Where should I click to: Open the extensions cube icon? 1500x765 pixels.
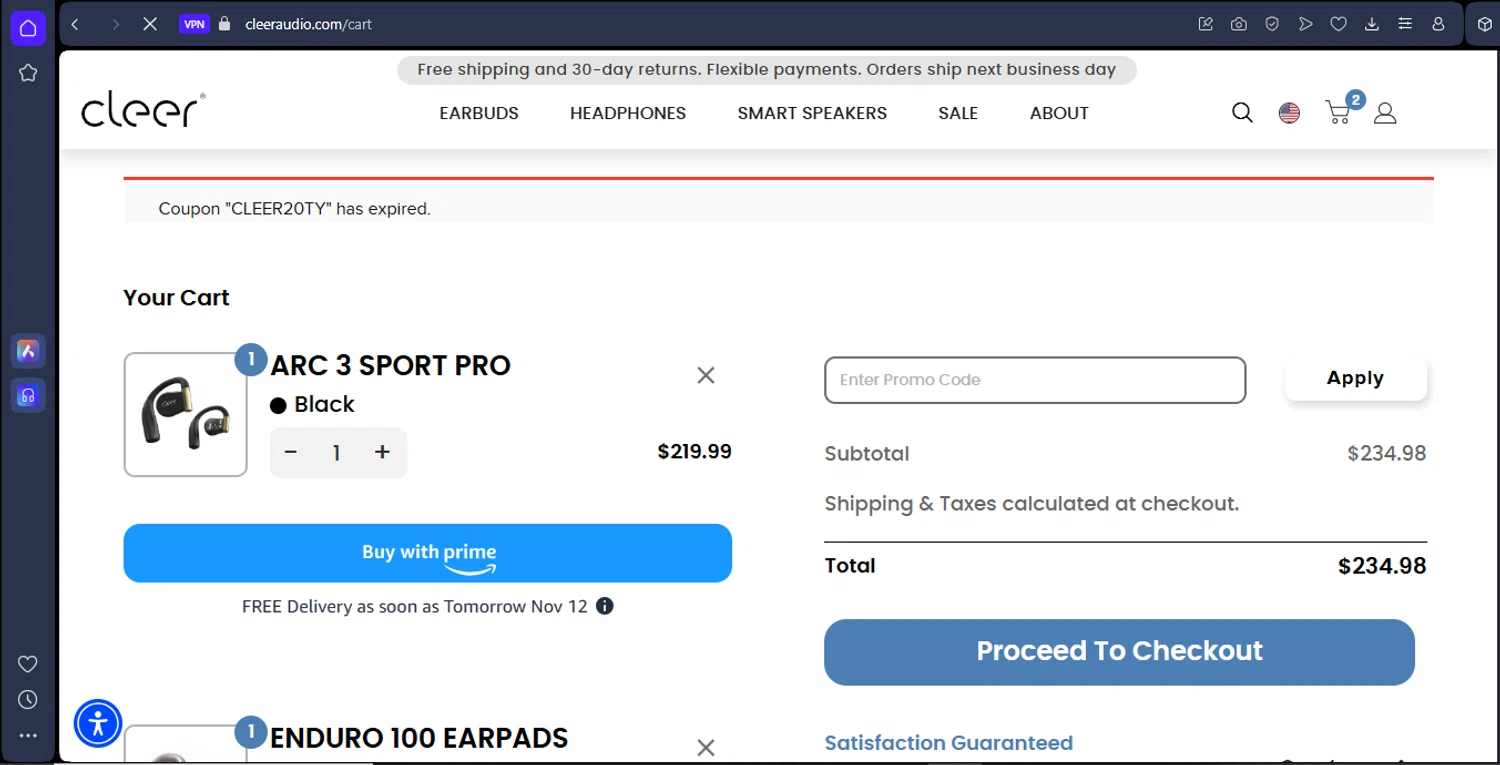point(1485,24)
